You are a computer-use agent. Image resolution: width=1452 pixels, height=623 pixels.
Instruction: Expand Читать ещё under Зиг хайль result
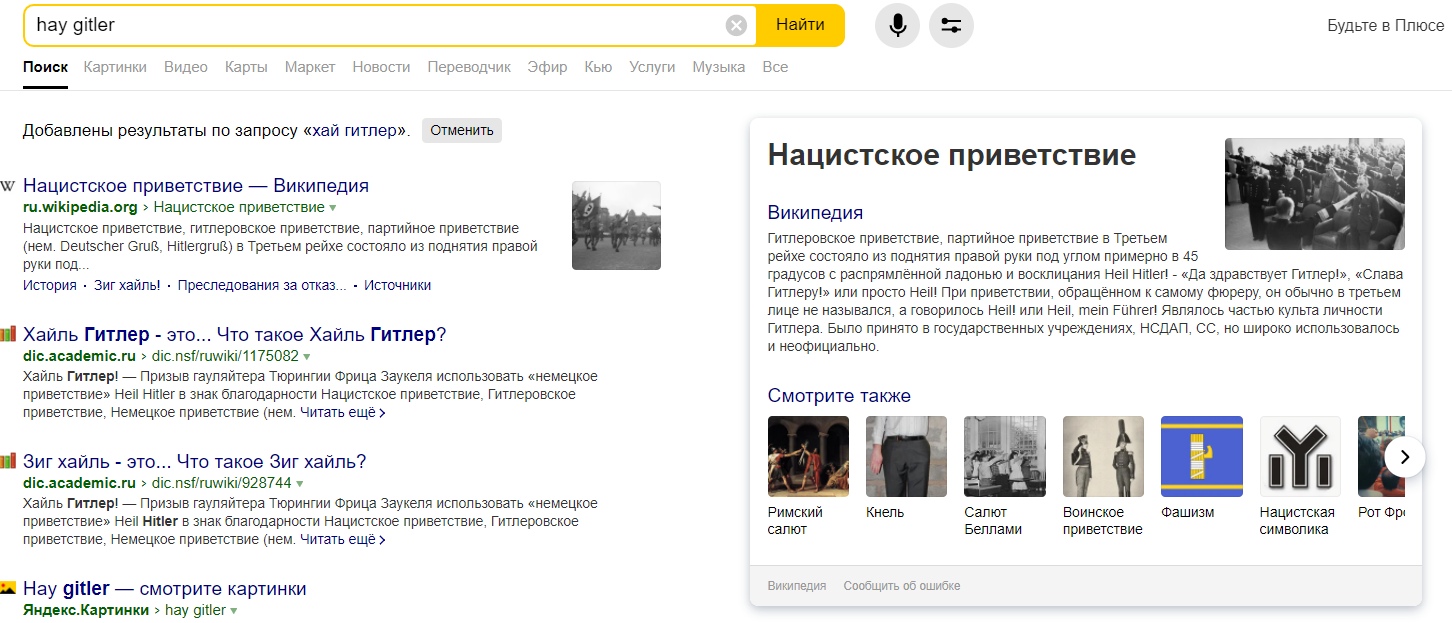click(342, 539)
